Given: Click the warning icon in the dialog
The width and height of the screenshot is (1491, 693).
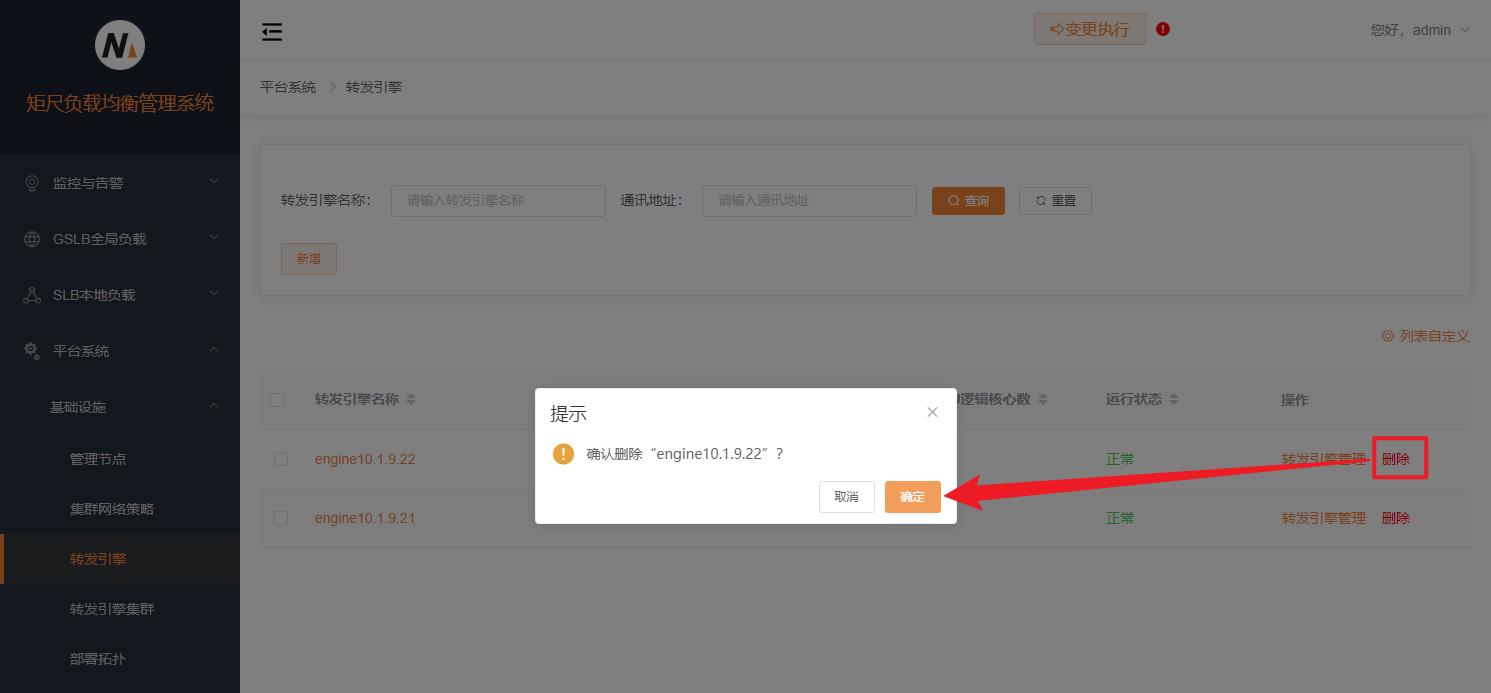Looking at the screenshot, I should click(x=562, y=454).
